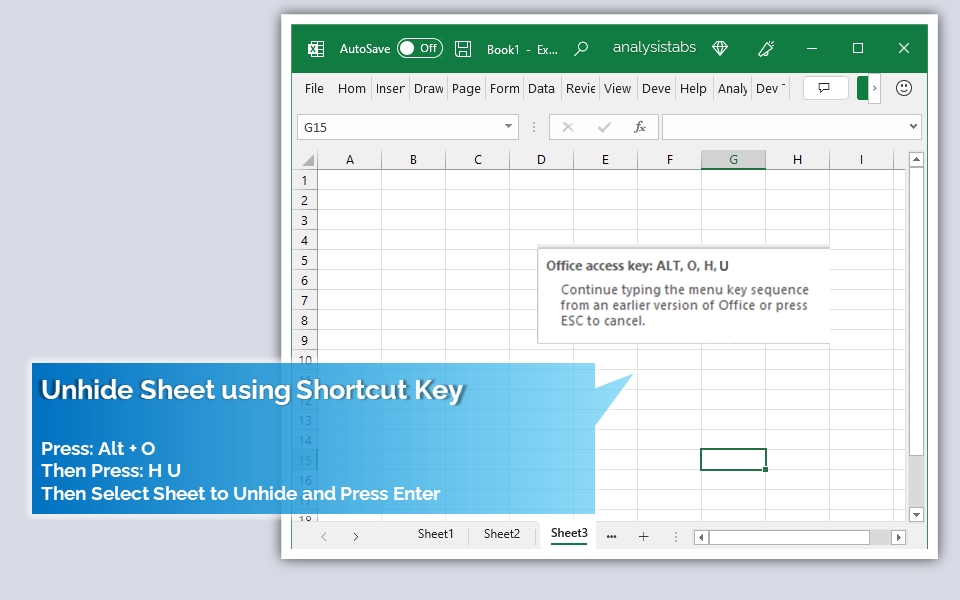Click the Search magnifier icon
The height and width of the screenshot is (600, 960).
[581, 48]
